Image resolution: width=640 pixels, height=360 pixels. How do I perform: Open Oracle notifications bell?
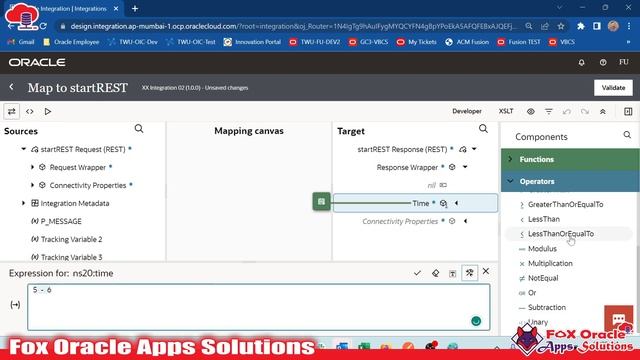[x=582, y=62]
